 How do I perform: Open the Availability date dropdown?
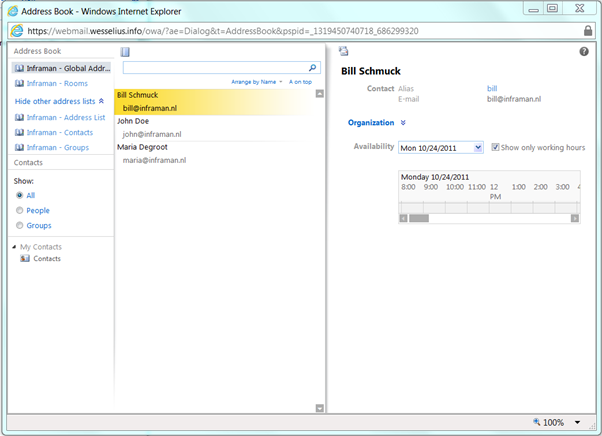click(477, 148)
